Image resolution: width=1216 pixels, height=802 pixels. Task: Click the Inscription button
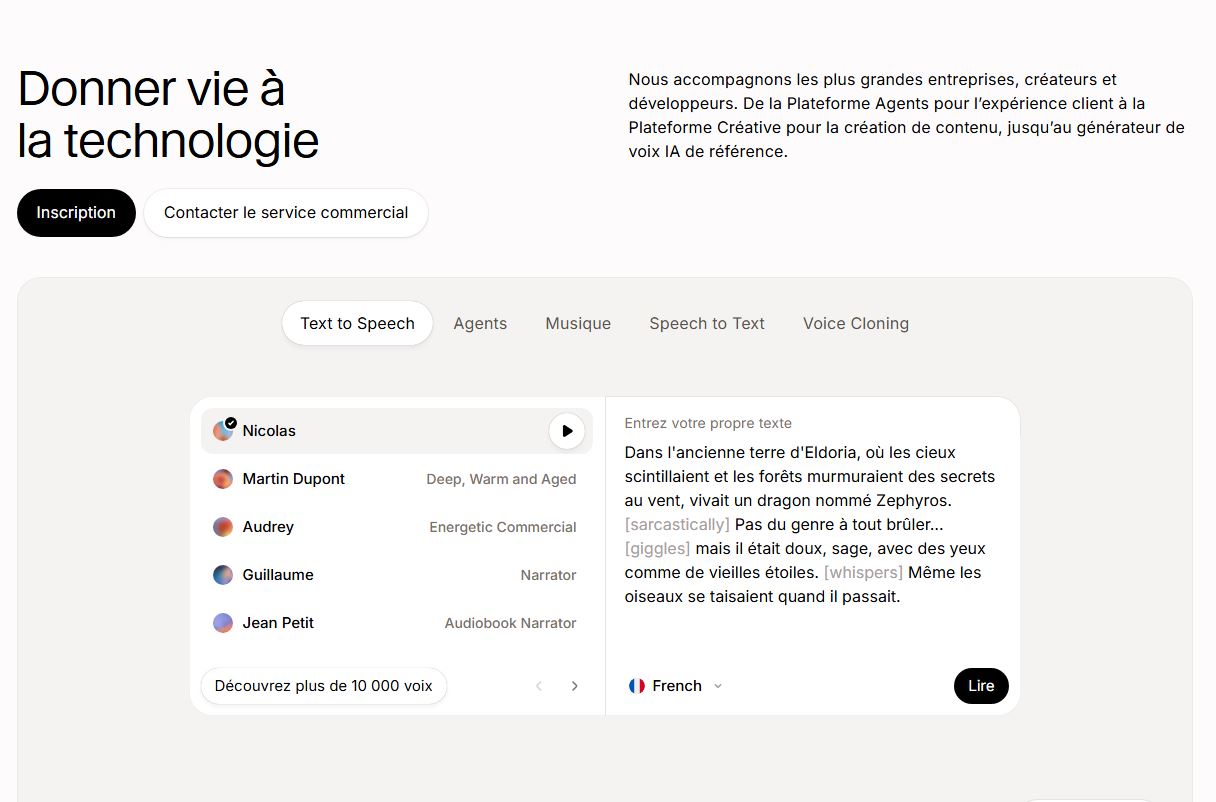pos(76,213)
